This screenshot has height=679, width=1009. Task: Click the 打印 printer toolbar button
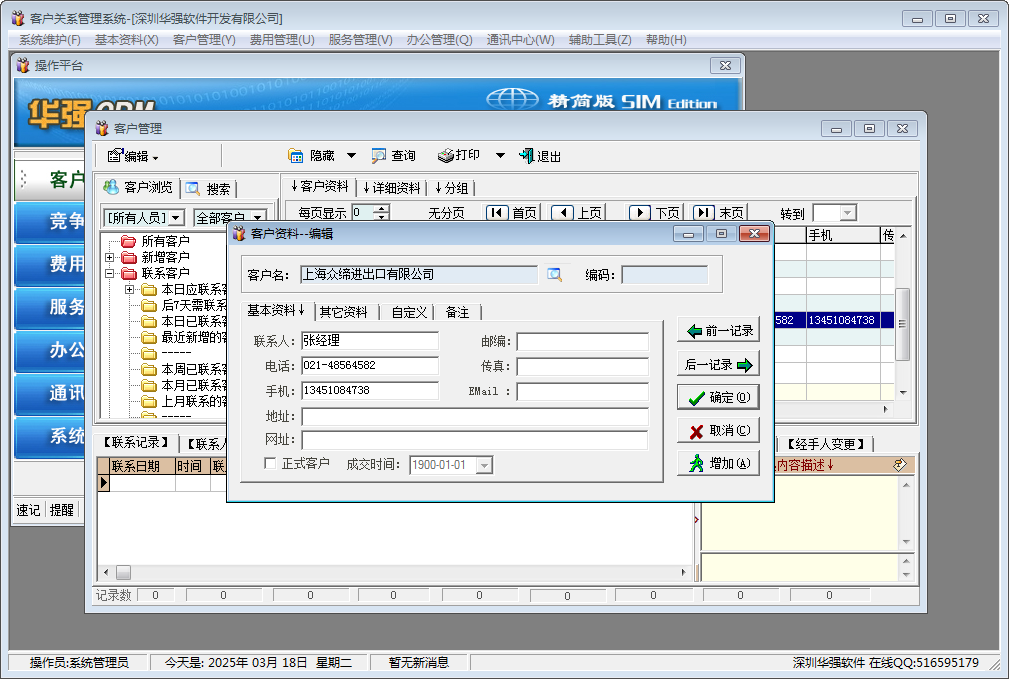point(459,155)
